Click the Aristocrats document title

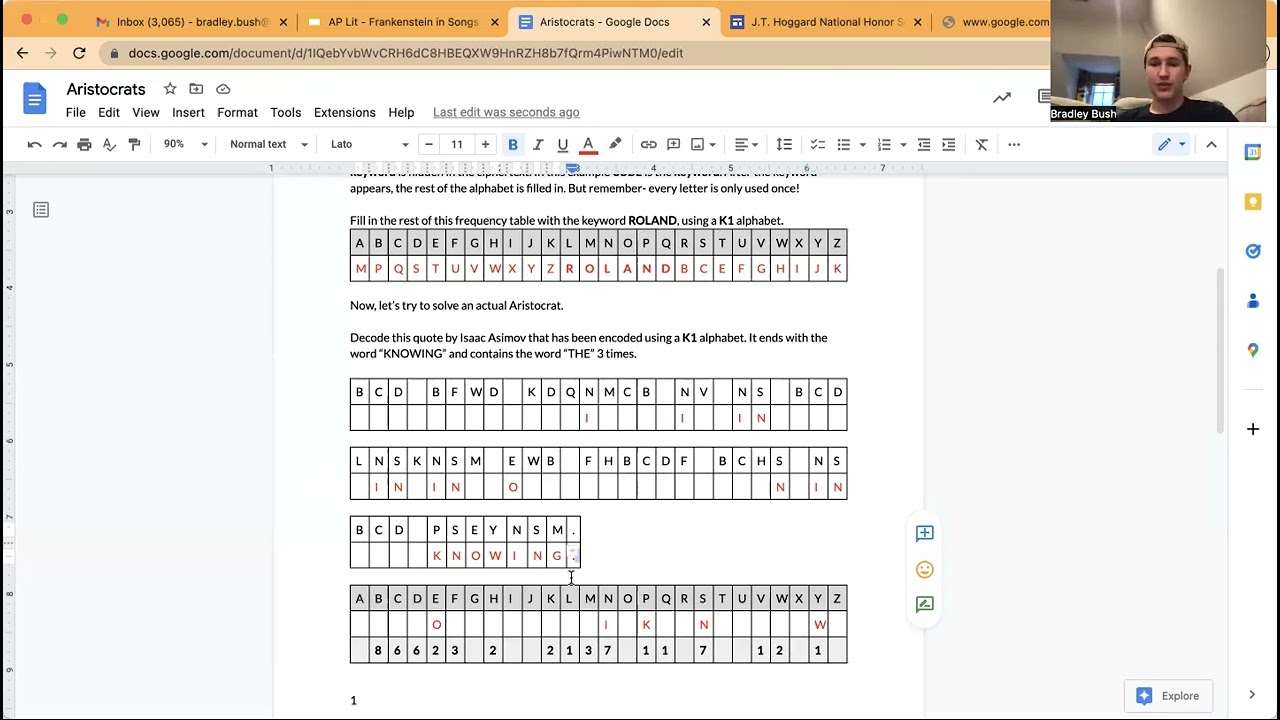point(106,89)
